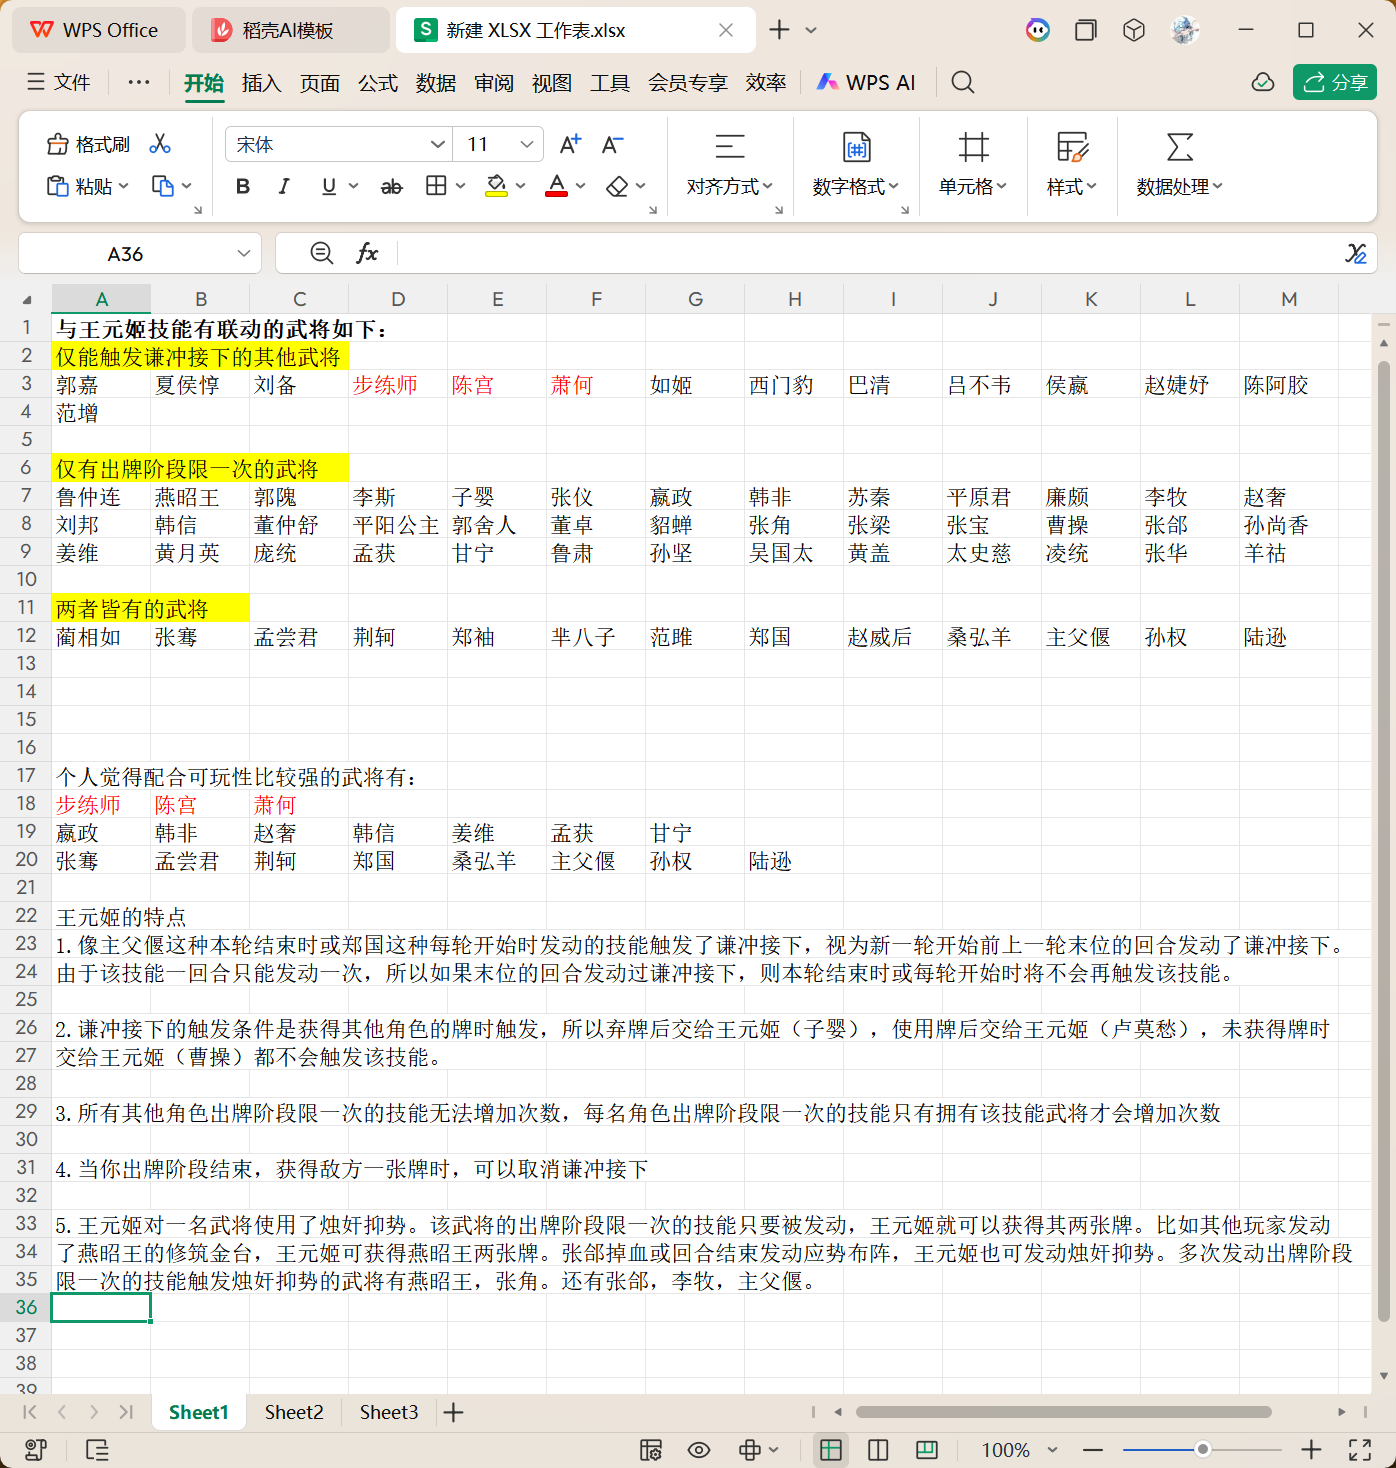The height and width of the screenshot is (1468, 1396).
Task: Add a new sheet with plus button
Action: point(453,1412)
